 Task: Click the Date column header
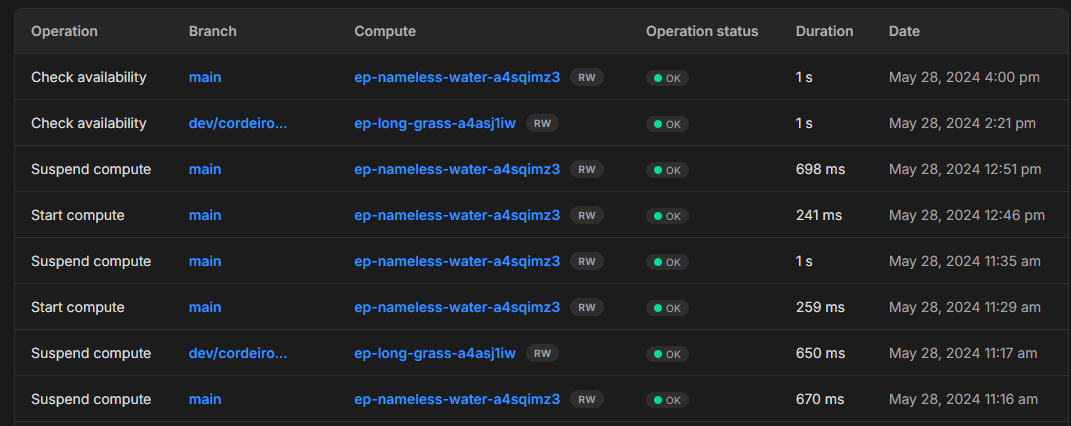pos(904,31)
